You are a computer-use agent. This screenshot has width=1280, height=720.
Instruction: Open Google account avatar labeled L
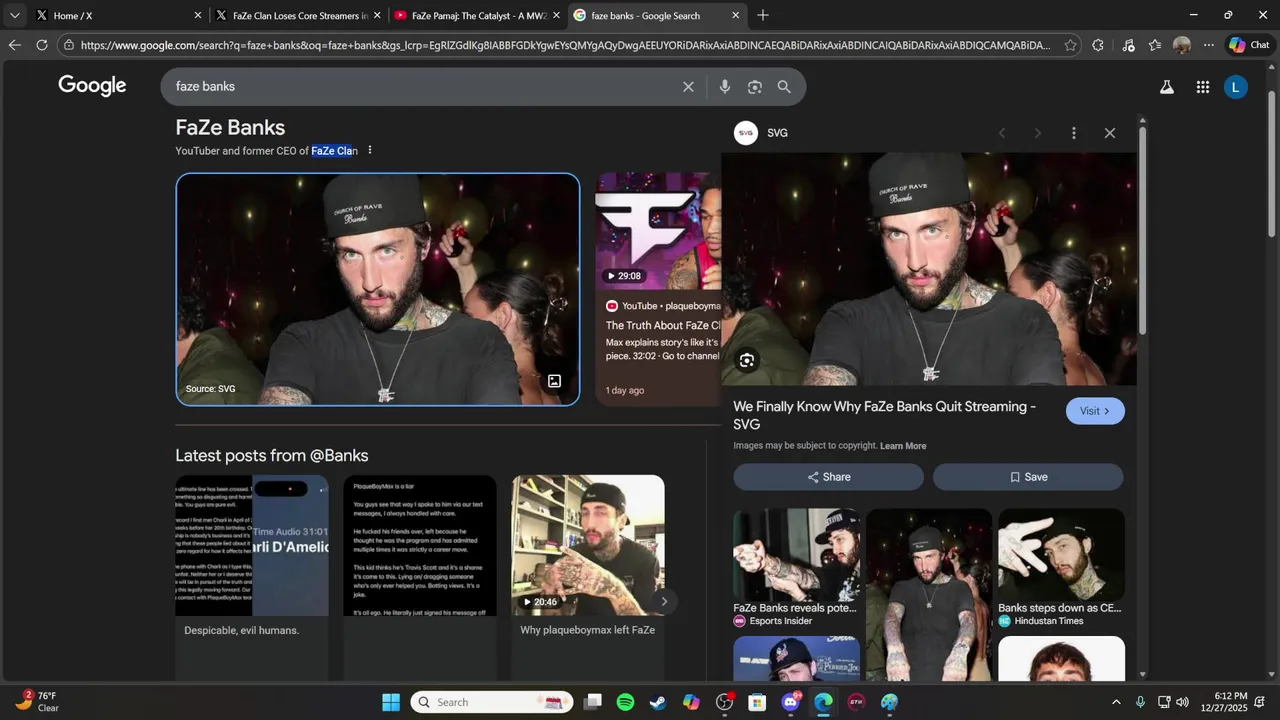coord(1235,87)
